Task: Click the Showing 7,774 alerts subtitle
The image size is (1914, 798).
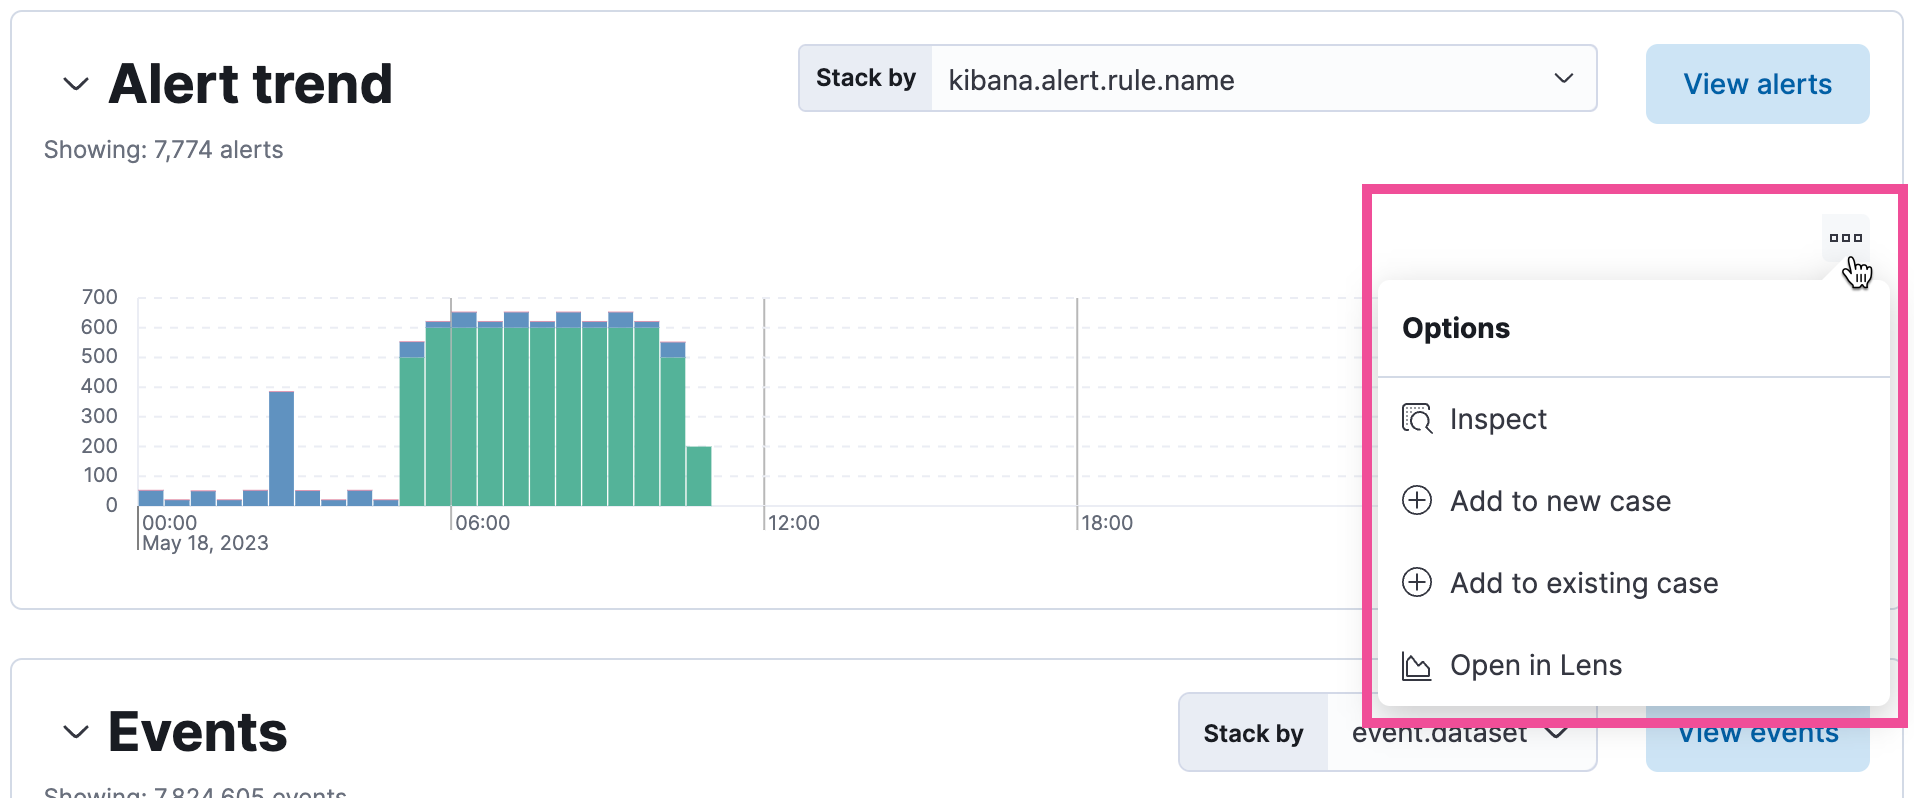Action: pyautogui.click(x=164, y=150)
